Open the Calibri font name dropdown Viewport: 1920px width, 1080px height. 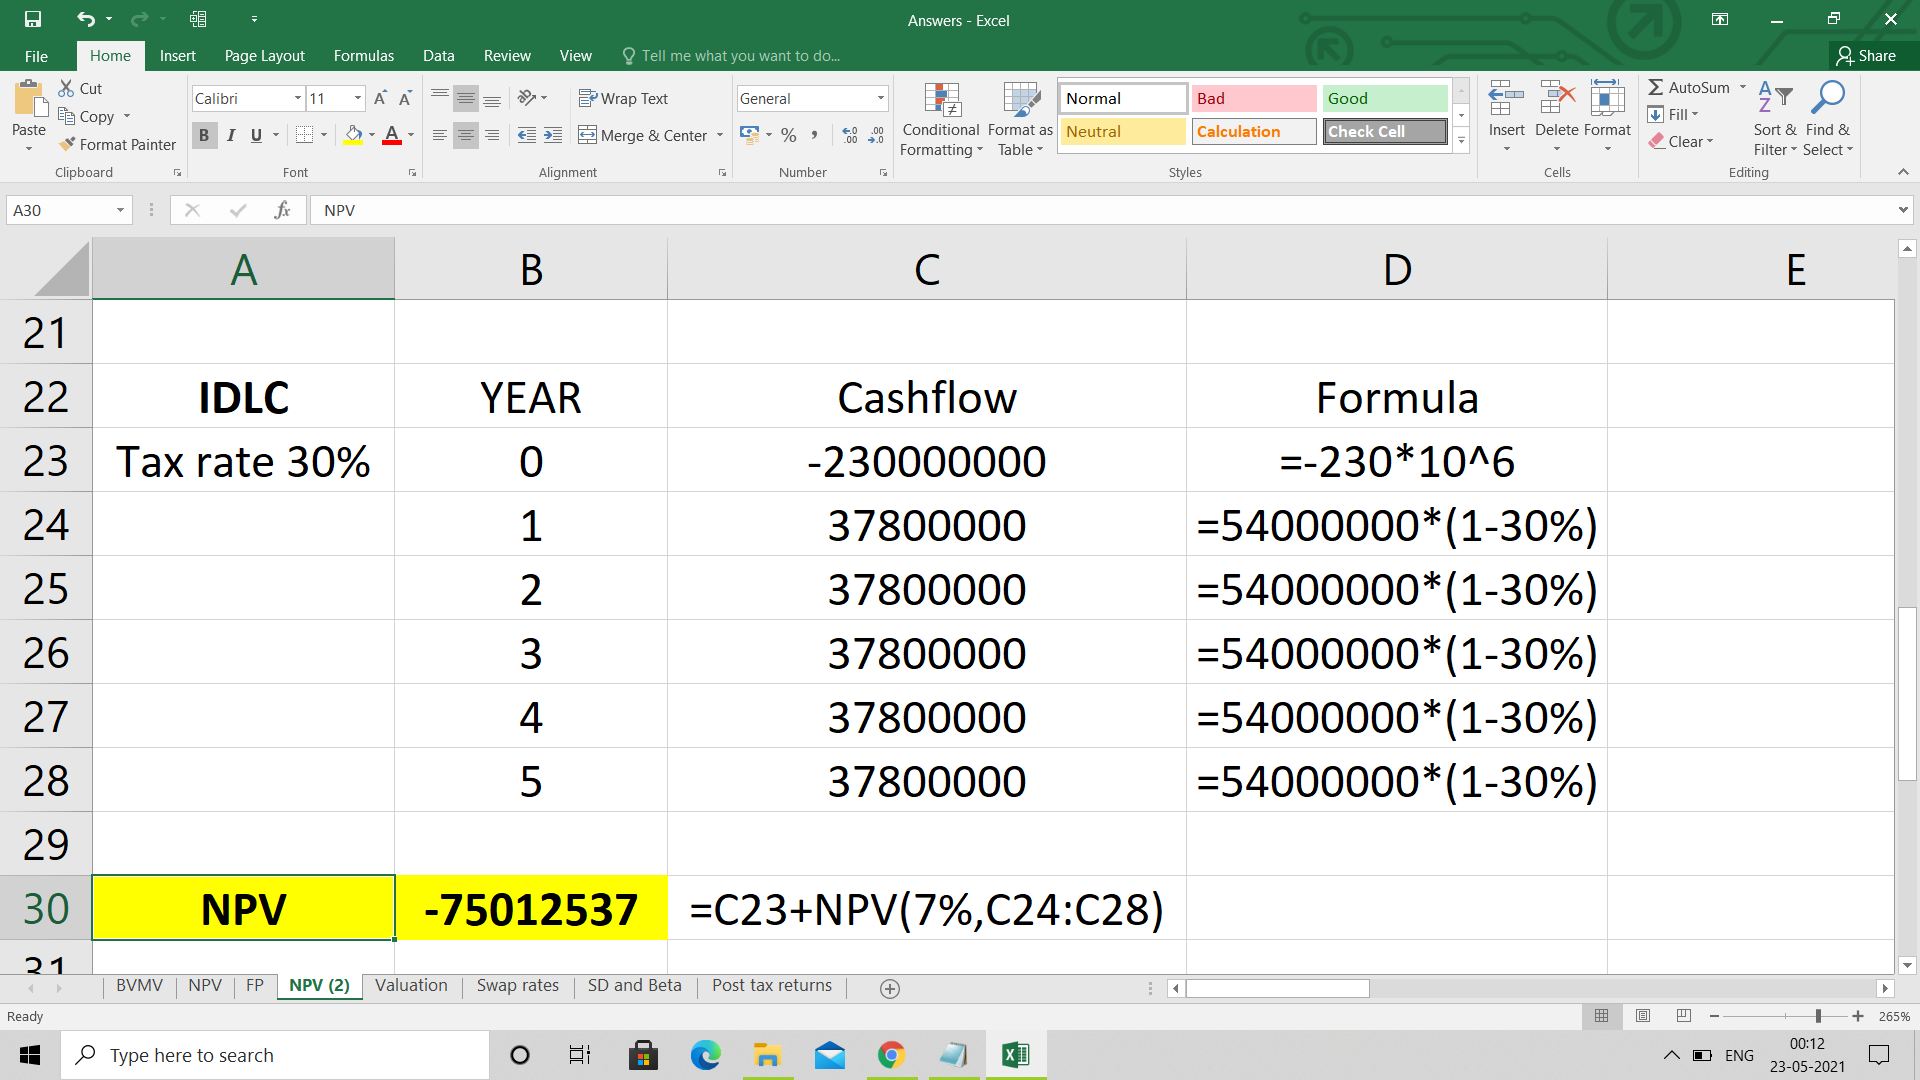[x=297, y=98]
